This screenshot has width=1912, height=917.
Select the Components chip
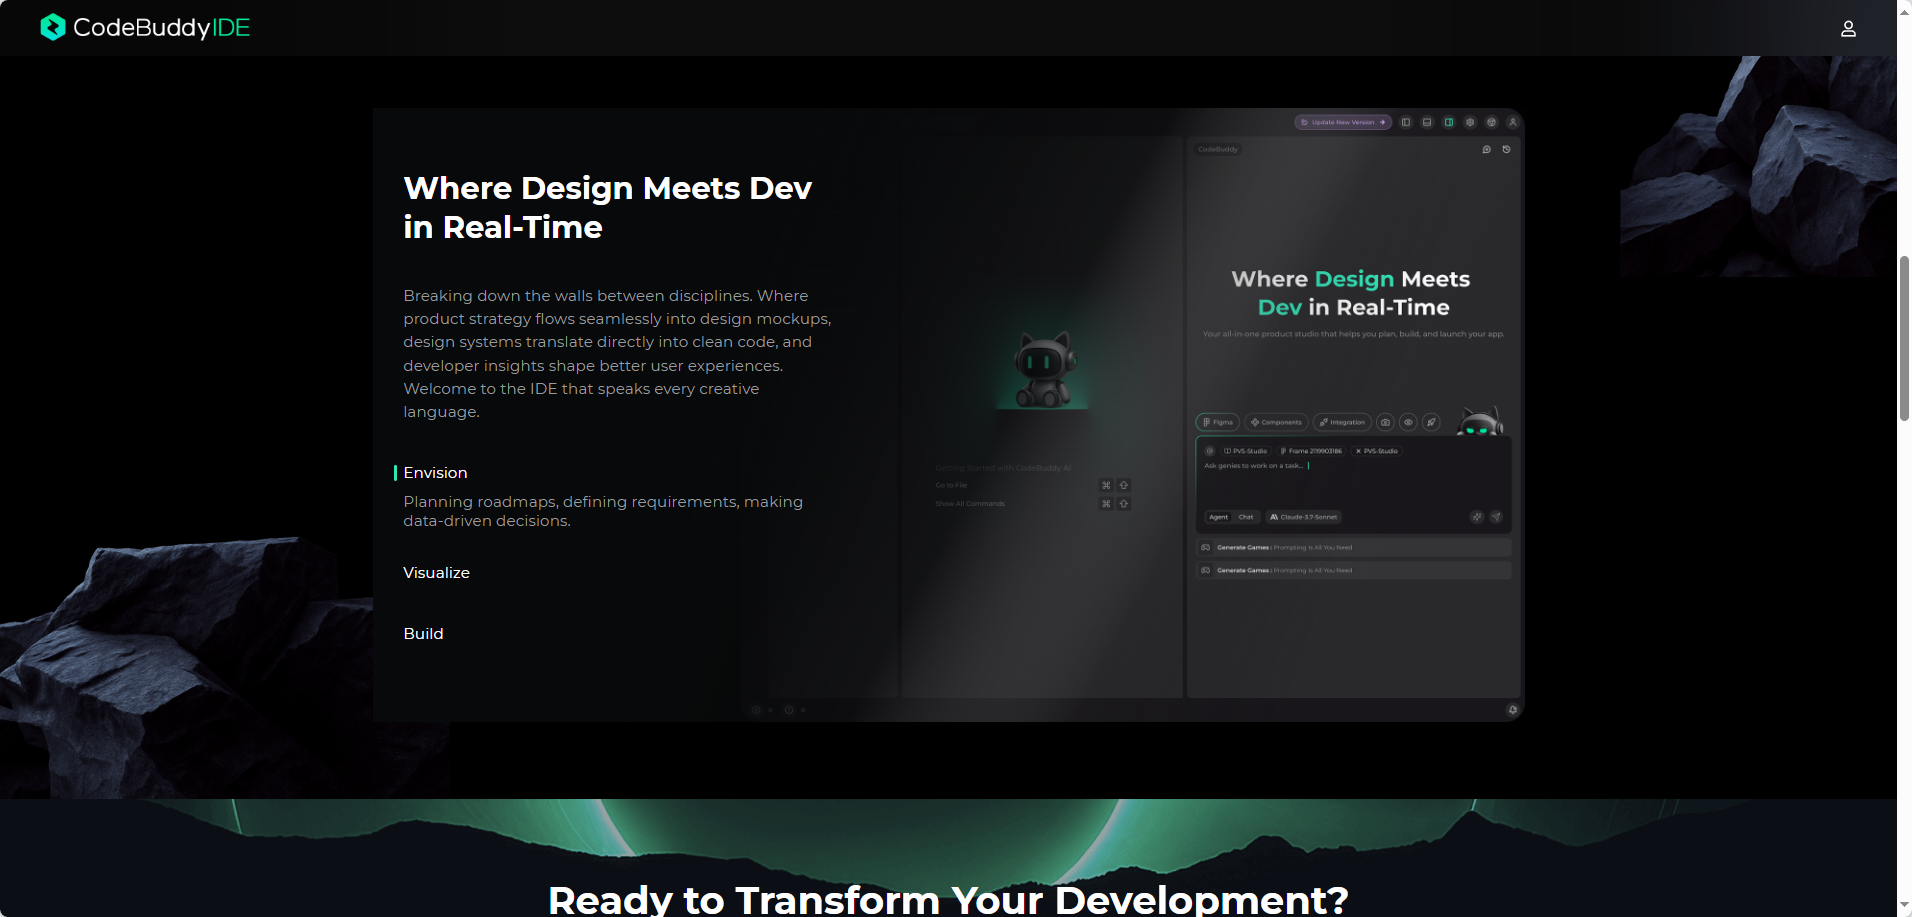[1276, 422]
